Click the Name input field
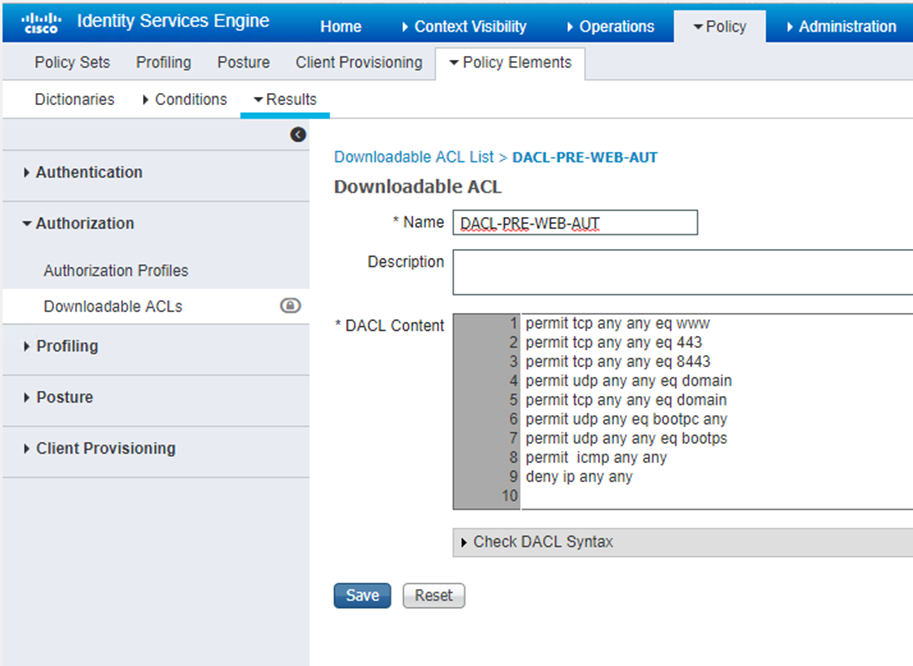Viewport: 913px width, 666px height. tap(575, 222)
